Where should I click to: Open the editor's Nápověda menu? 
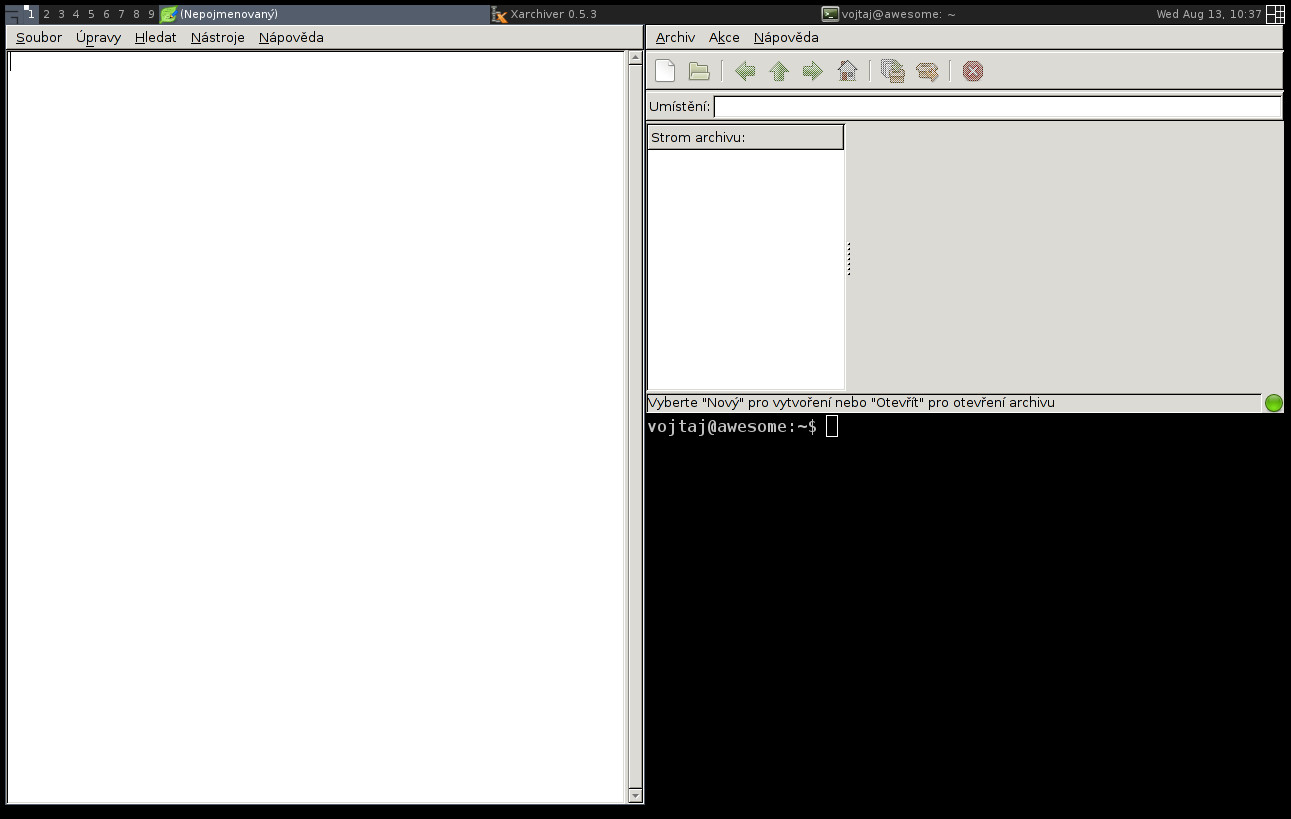pyautogui.click(x=291, y=38)
